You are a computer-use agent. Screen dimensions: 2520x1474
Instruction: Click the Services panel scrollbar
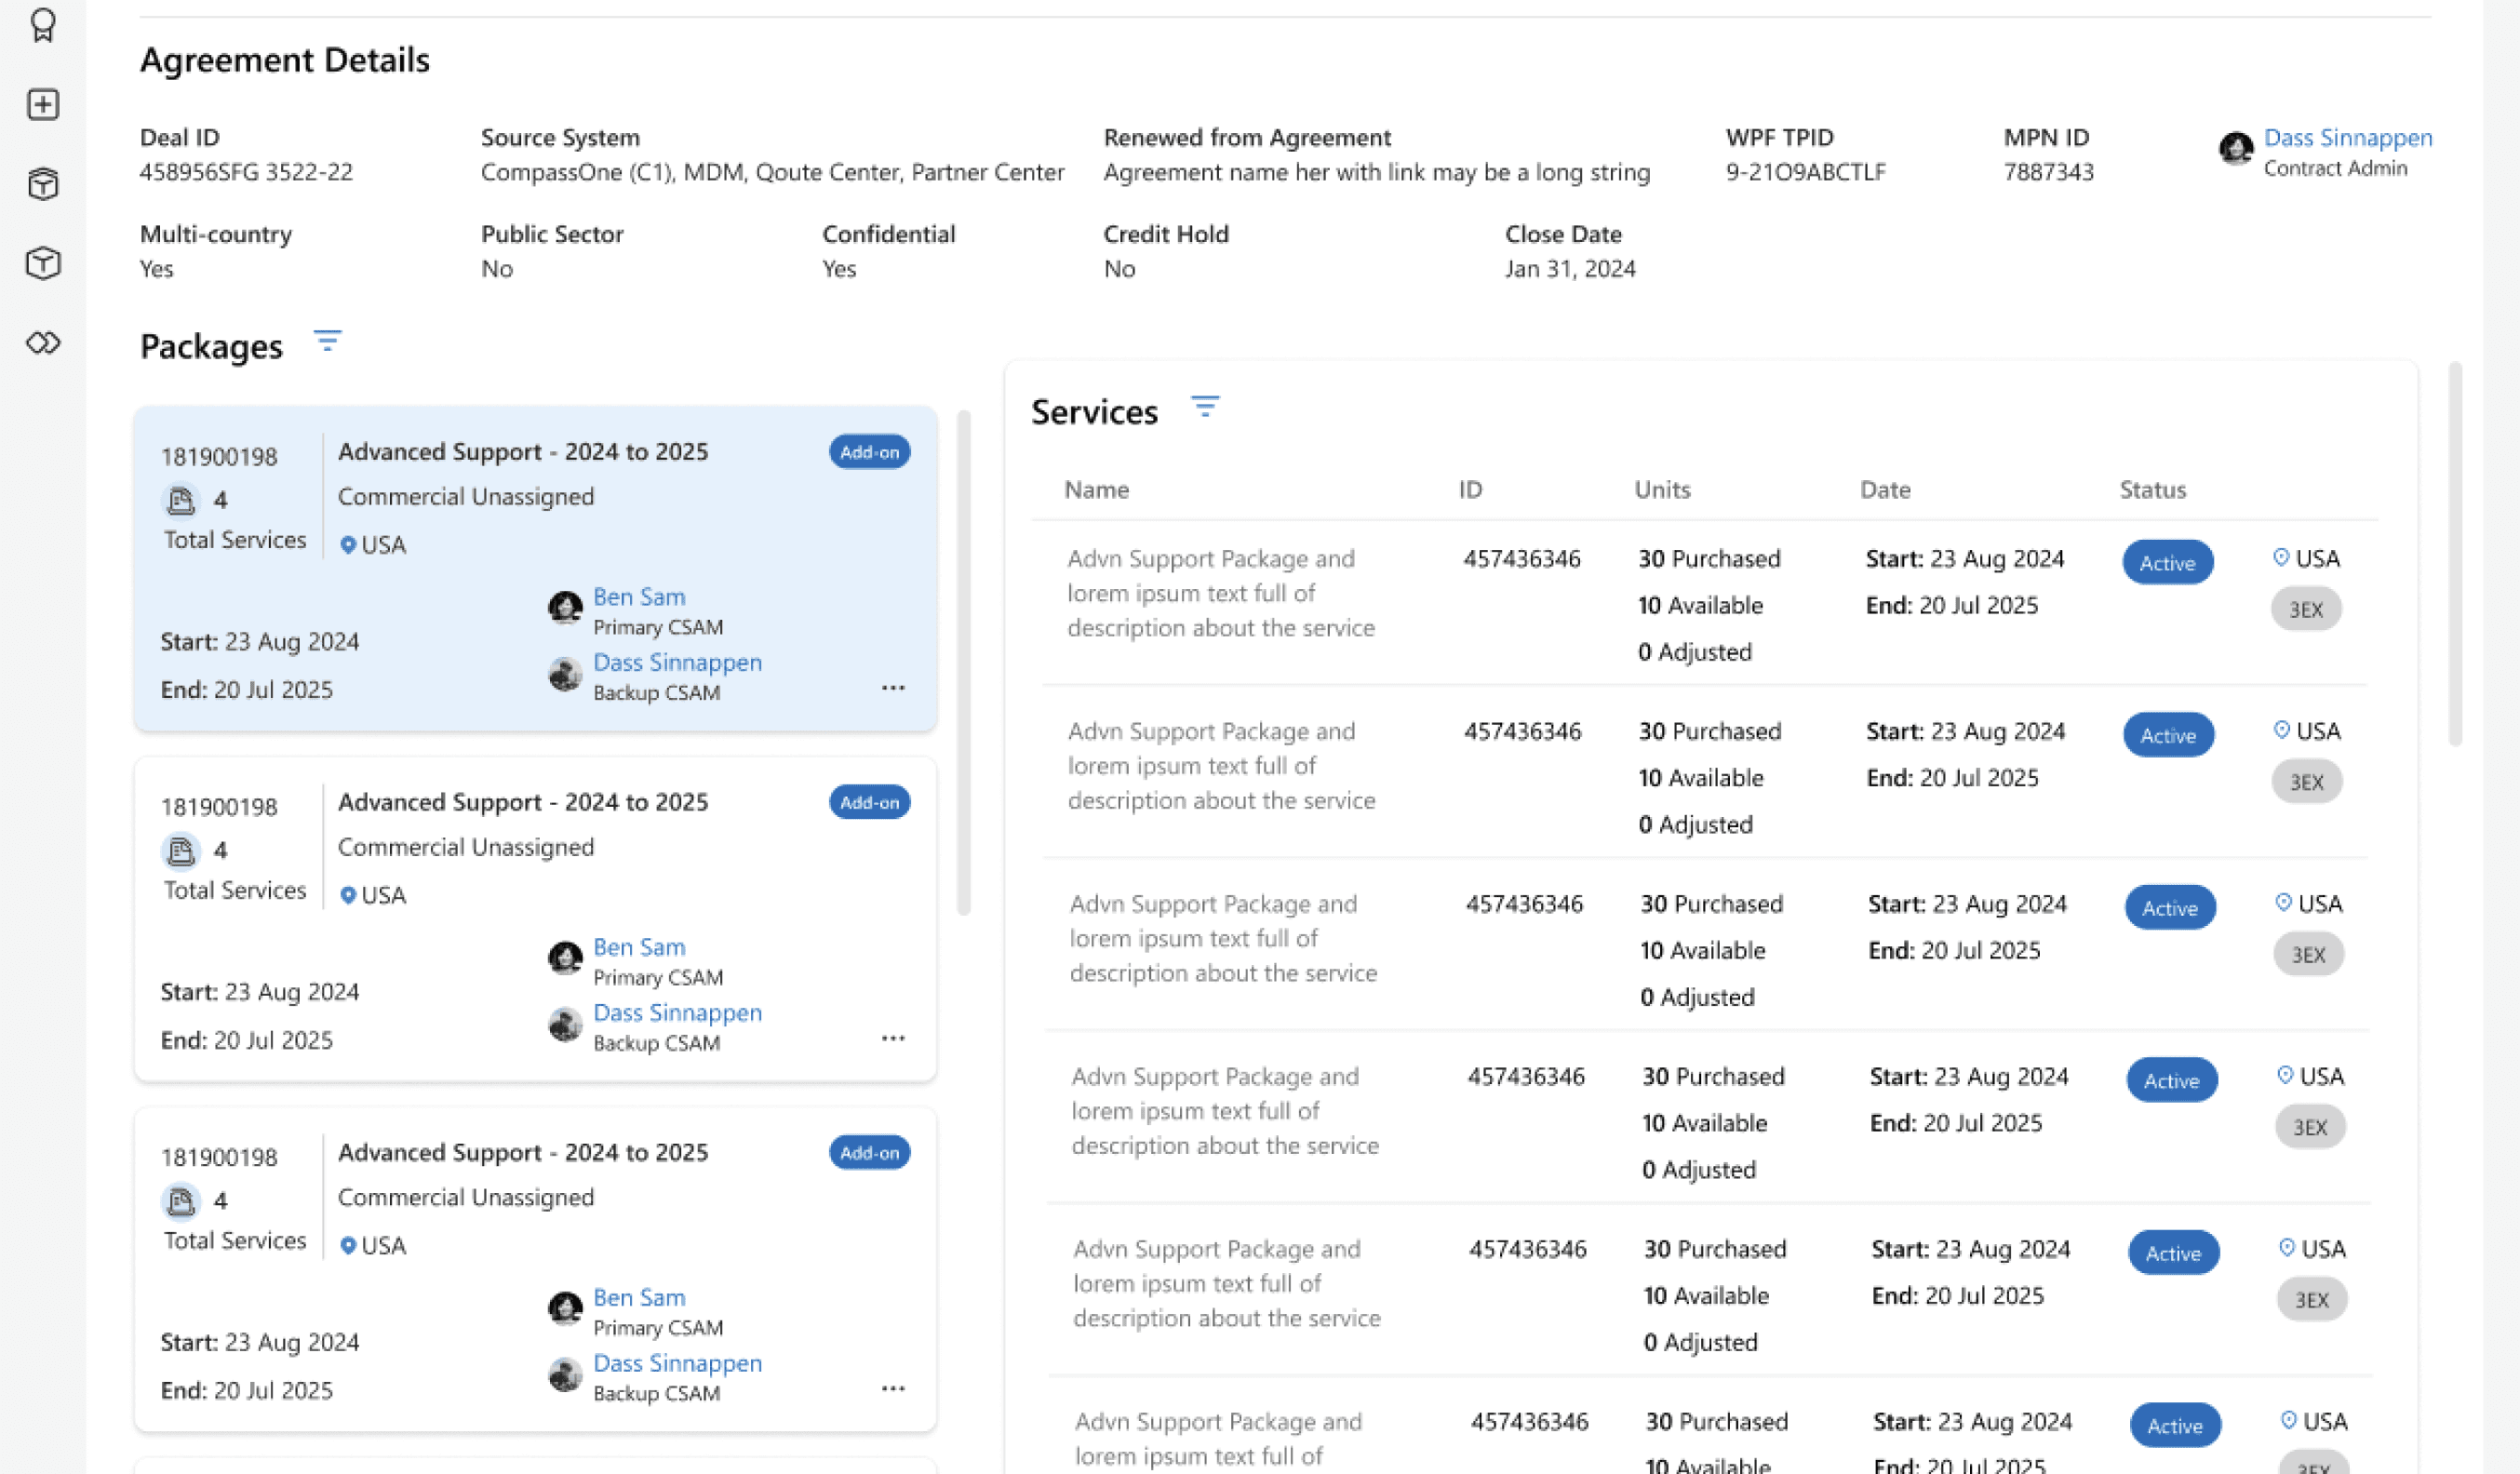(2454, 555)
